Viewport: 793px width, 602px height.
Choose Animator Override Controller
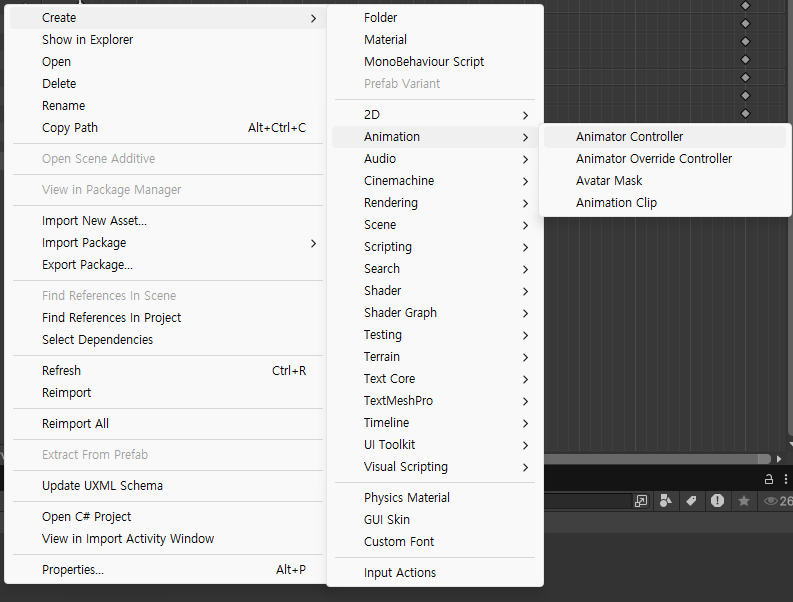click(x=665, y=159)
